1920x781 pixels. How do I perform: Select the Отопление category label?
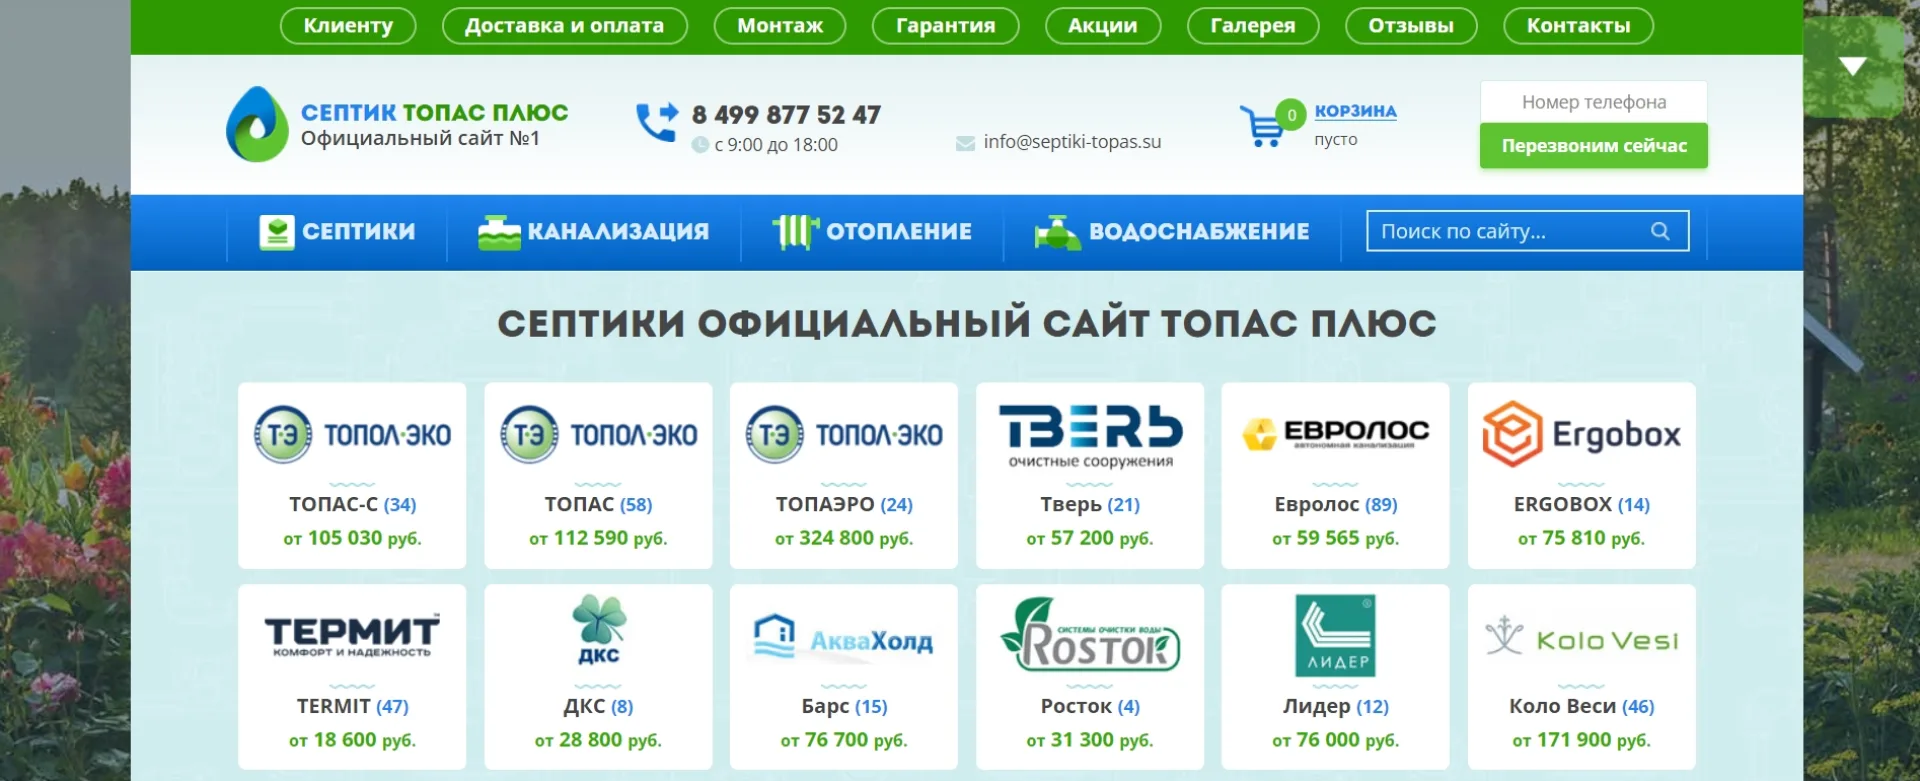click(899, 232)
